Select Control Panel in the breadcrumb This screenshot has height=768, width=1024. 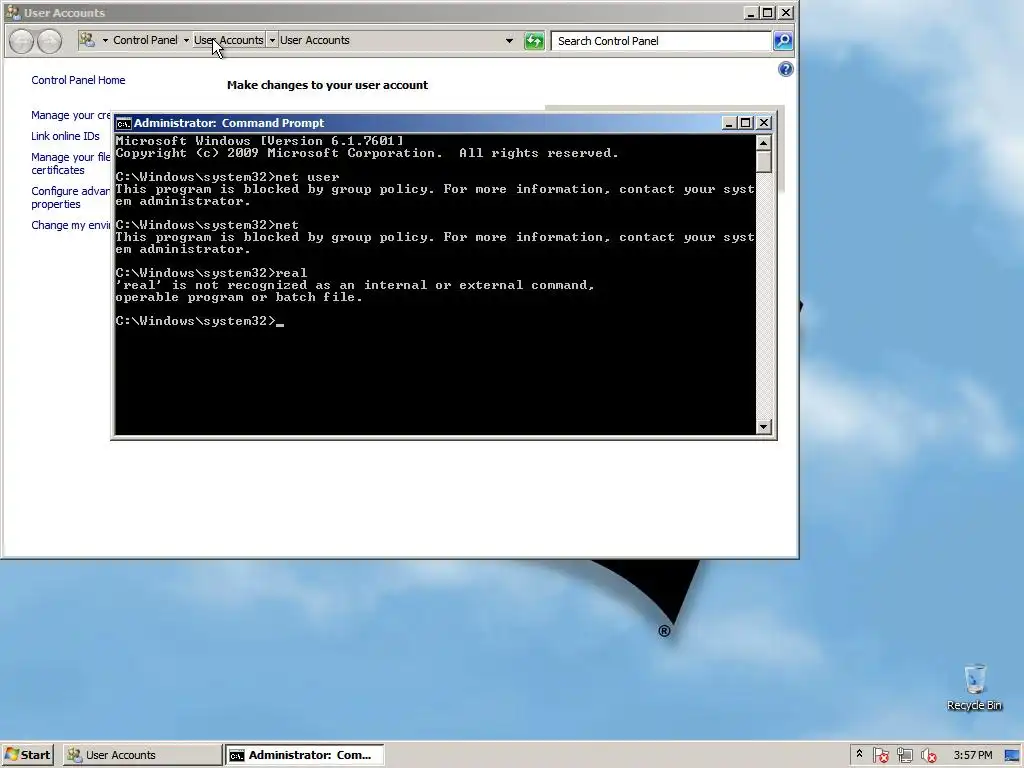click(145, 40)
